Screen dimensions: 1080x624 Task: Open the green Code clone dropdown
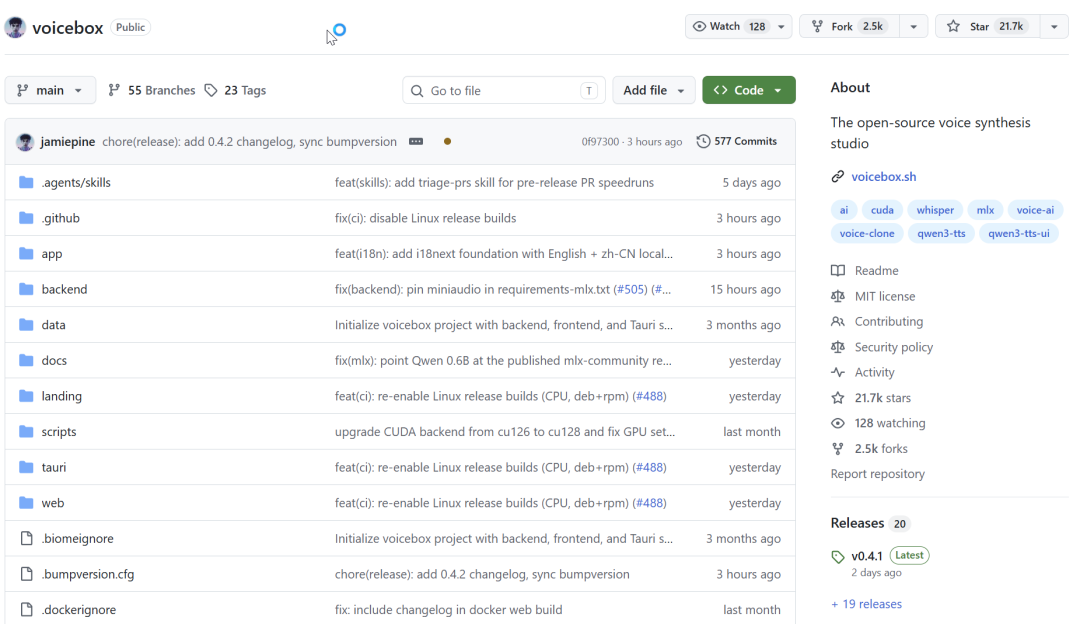(748, 90)
